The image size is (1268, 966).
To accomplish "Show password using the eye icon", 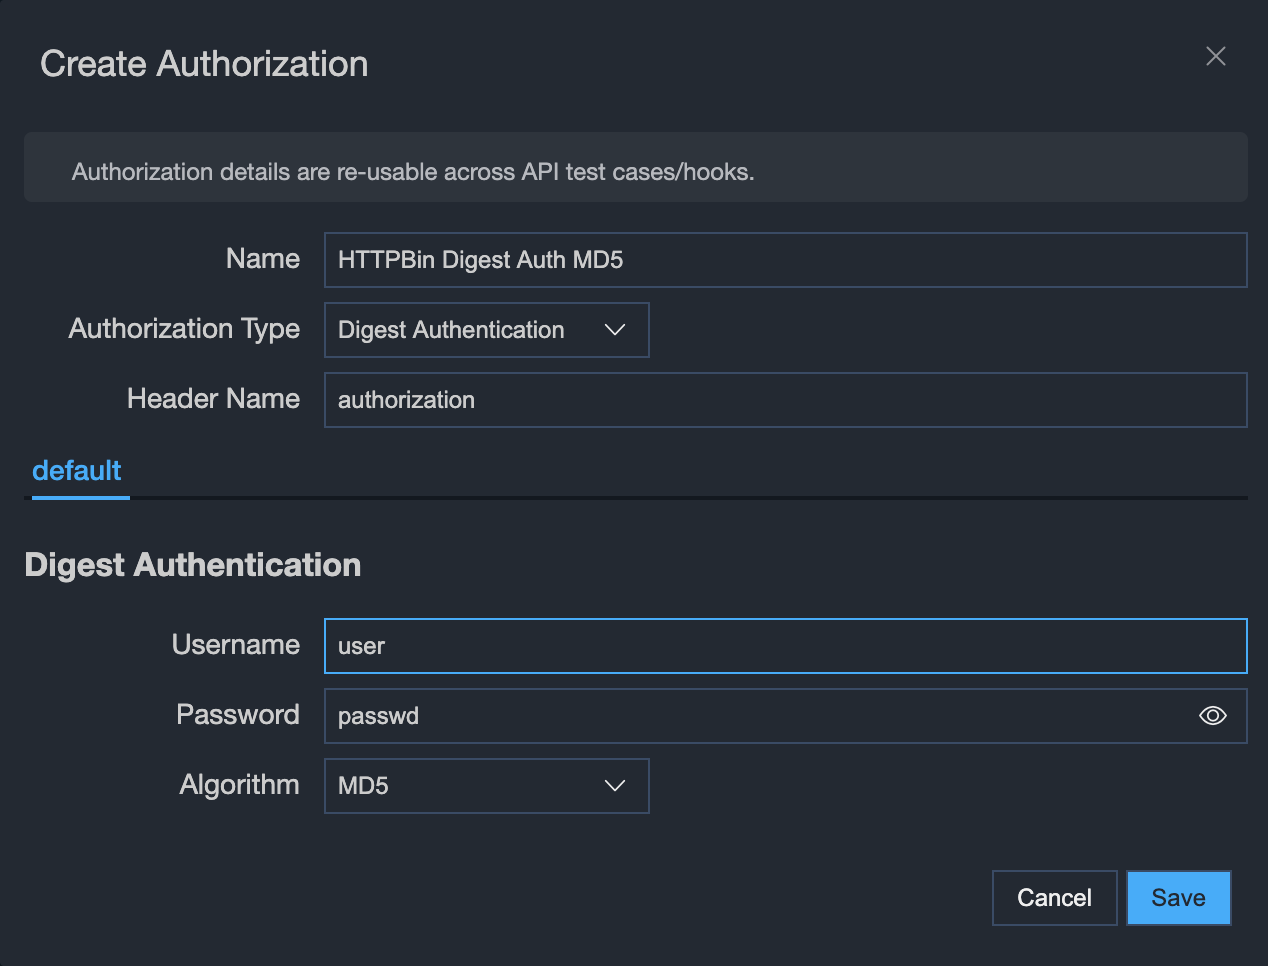I will click(1212, 716).
